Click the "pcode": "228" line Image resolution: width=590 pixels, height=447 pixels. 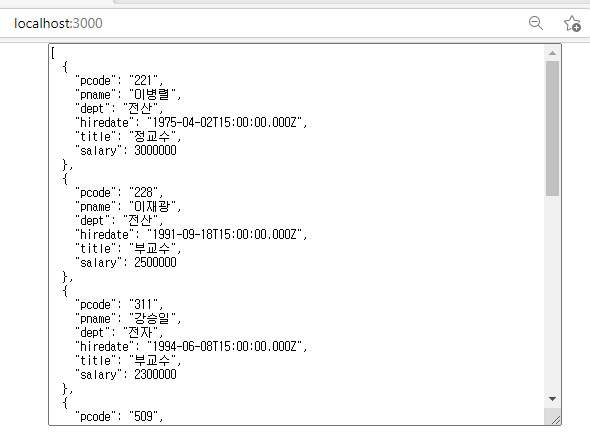pyautogui.click(x=119, y=193)
